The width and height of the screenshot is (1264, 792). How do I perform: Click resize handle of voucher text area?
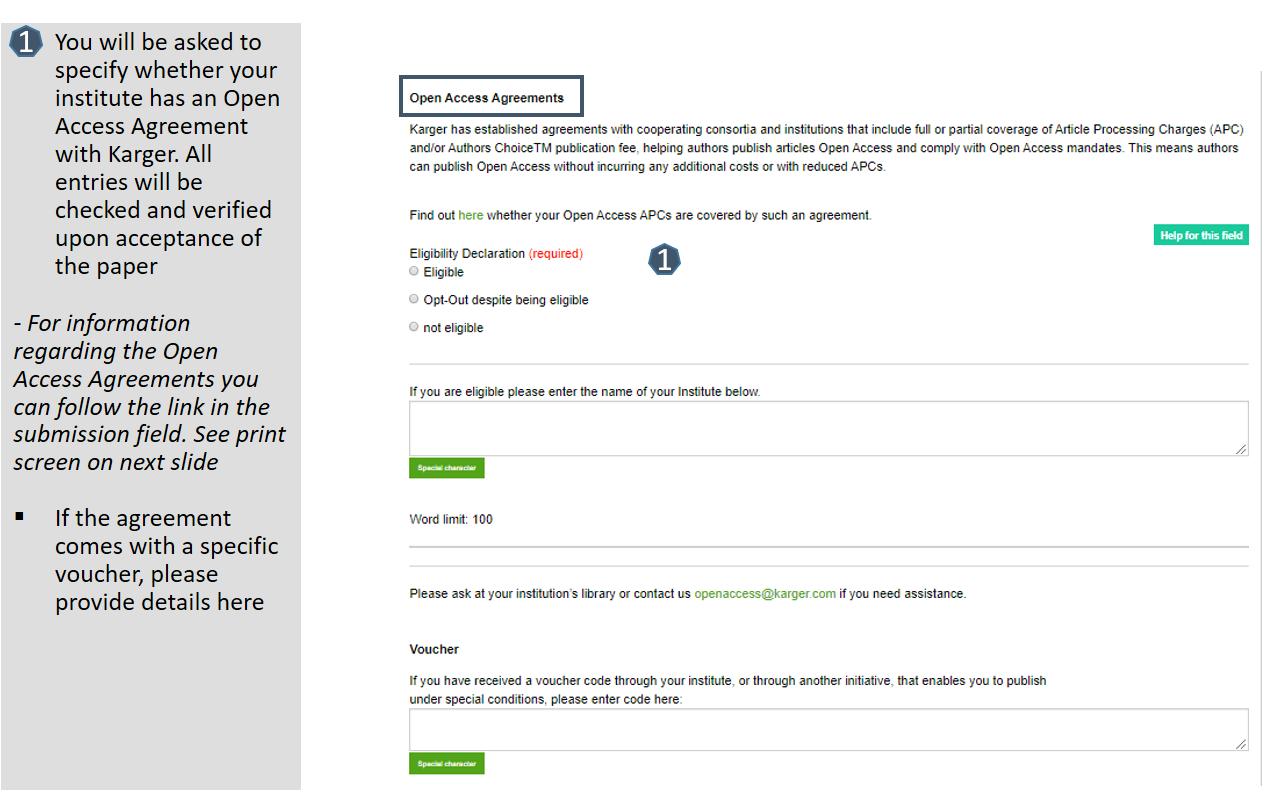click(x=1241, y=743)
